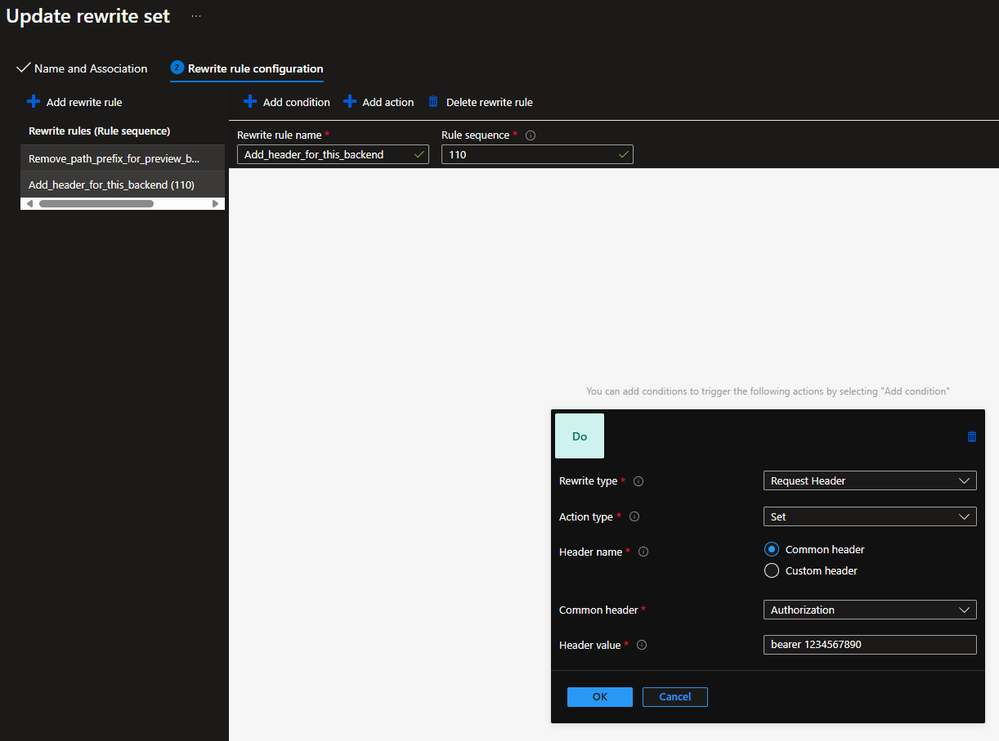Image resolution: width=999 pixels, height=741 pixels.
Task: Click the rule list scroll right arrow
Action: coord(215,204)
